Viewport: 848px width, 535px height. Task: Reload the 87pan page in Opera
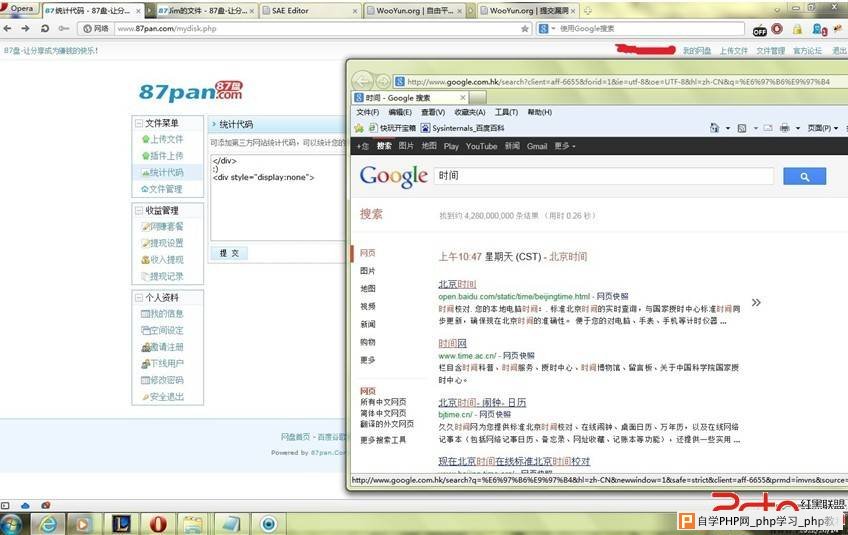45,28
